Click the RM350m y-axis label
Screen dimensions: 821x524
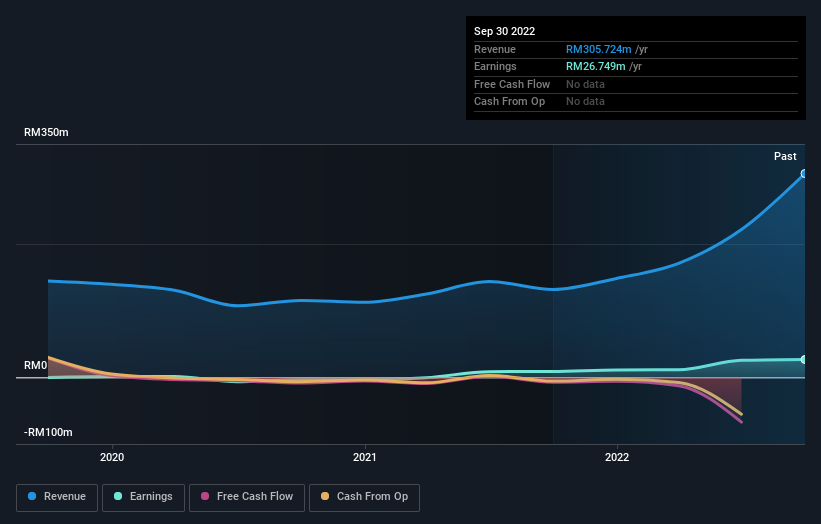[x=46, y=132]
